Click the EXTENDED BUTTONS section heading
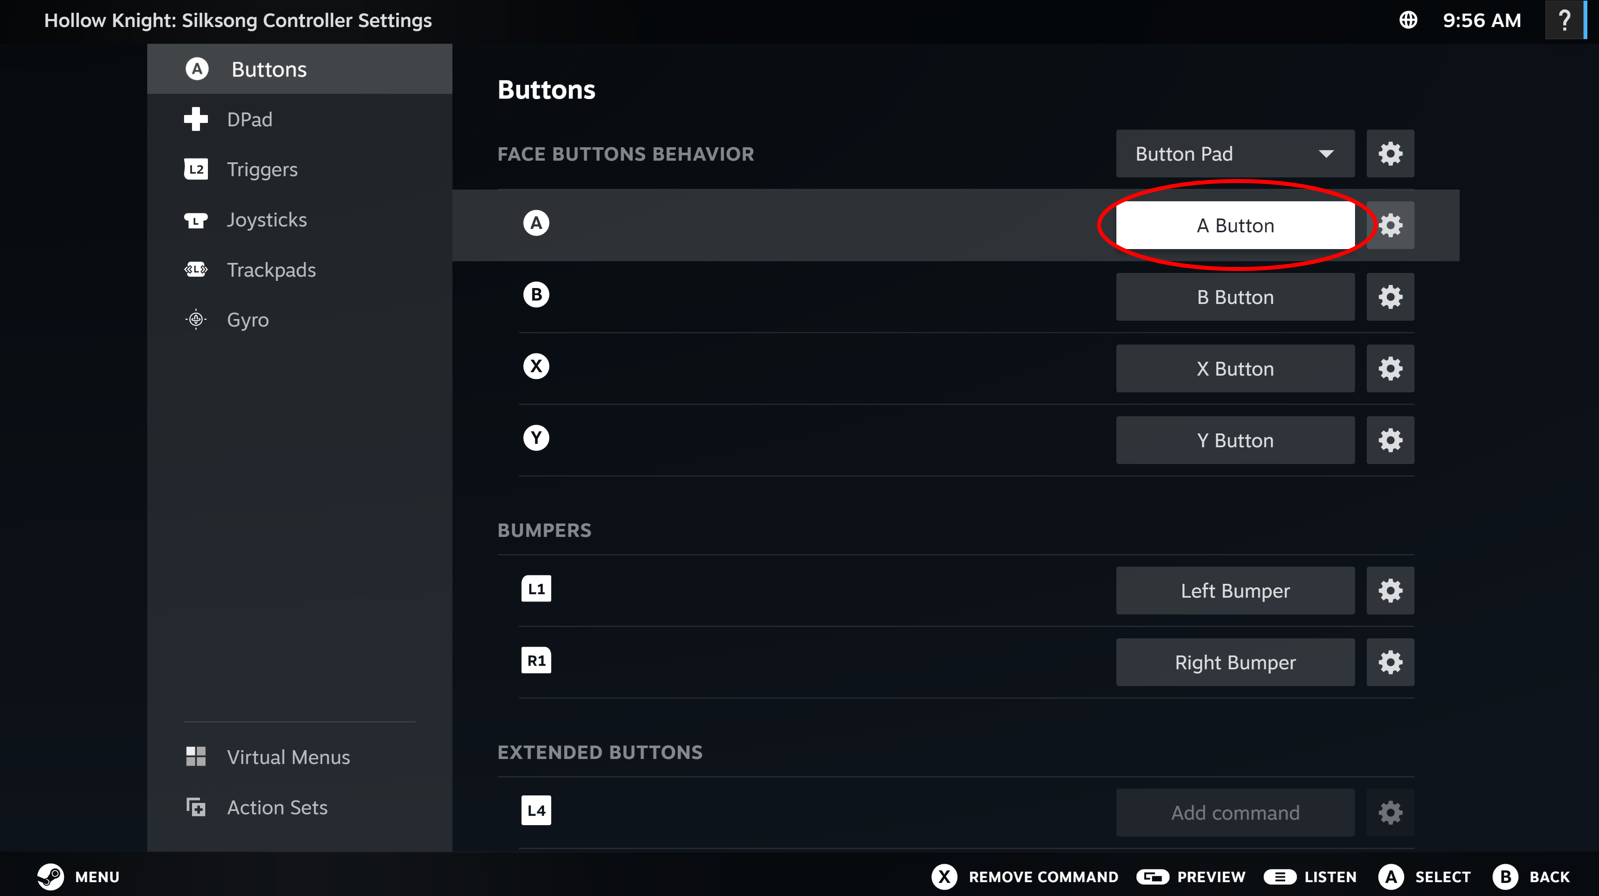 [600, 752]
